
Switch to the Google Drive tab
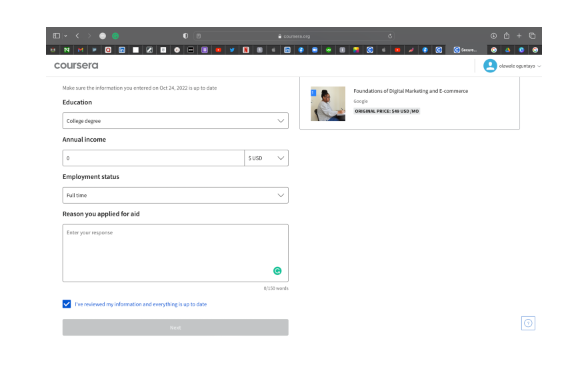point(507,50)
